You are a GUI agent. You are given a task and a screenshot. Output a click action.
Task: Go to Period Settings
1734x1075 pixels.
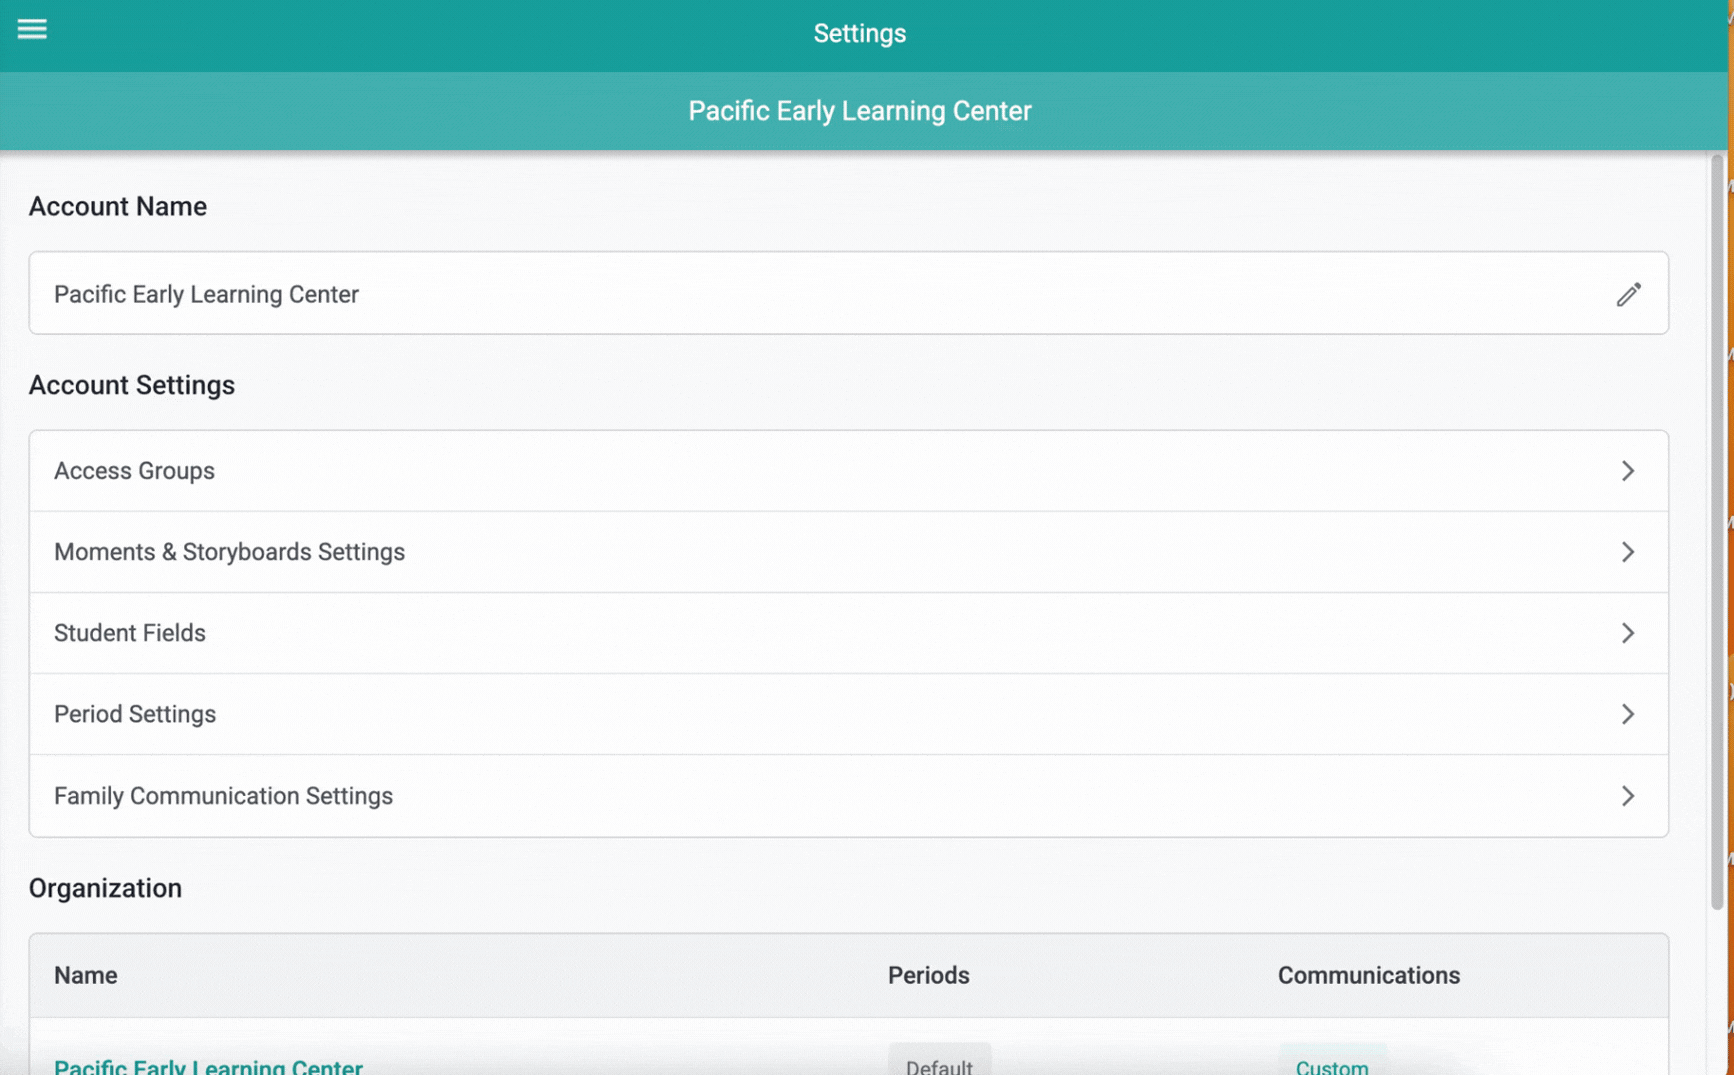click(848, 714)
